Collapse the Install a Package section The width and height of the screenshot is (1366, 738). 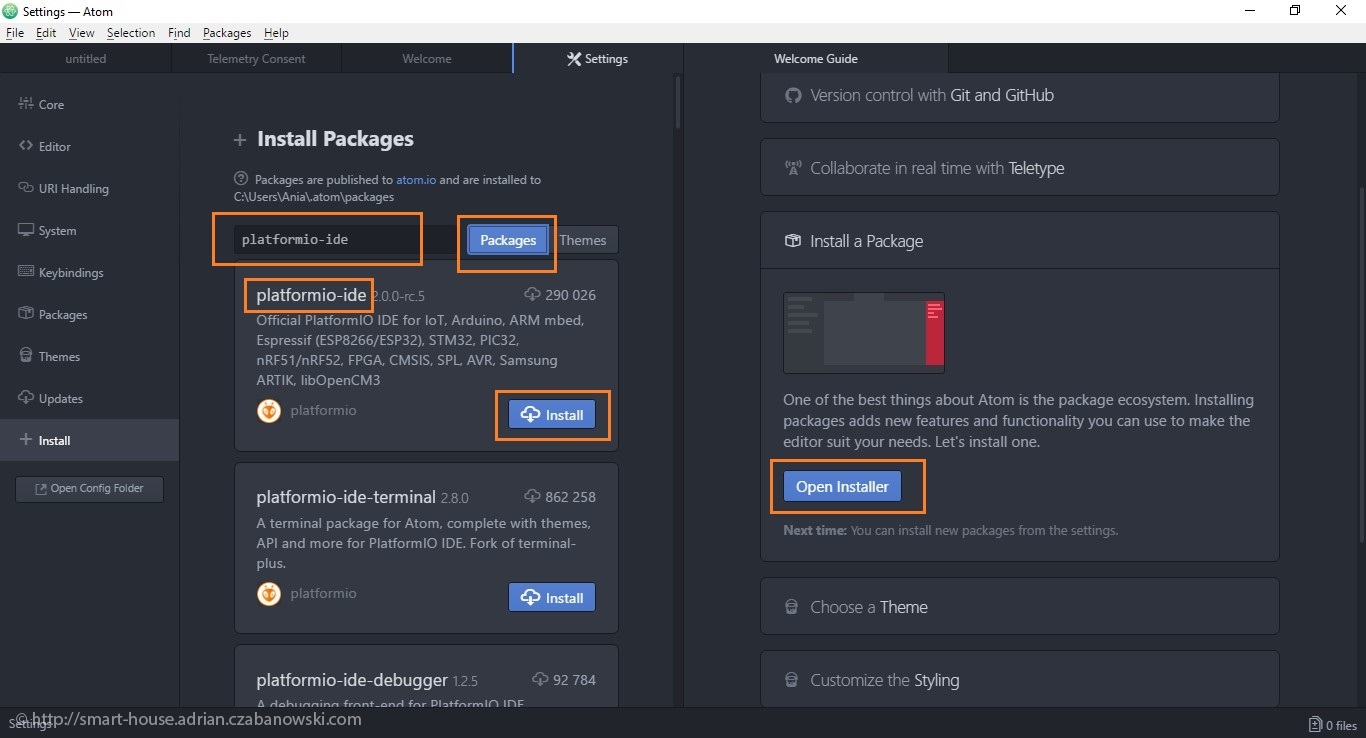point(1020,241)
